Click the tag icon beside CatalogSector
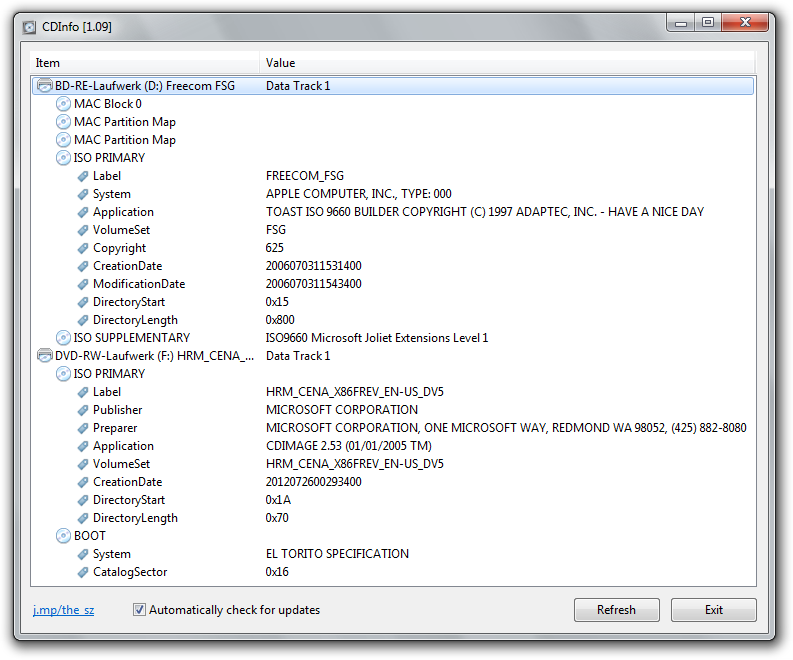This screenshot has height=660, width=793. click(x=82, y=573)
